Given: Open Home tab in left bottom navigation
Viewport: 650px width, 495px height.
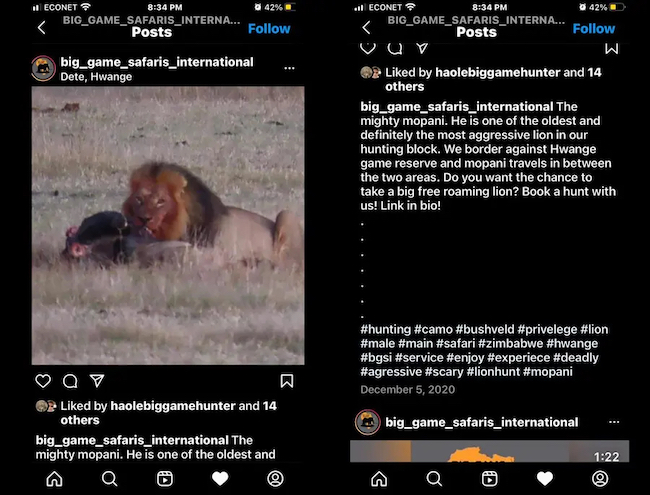Looking at the screenshot, I should pos(54,479).
